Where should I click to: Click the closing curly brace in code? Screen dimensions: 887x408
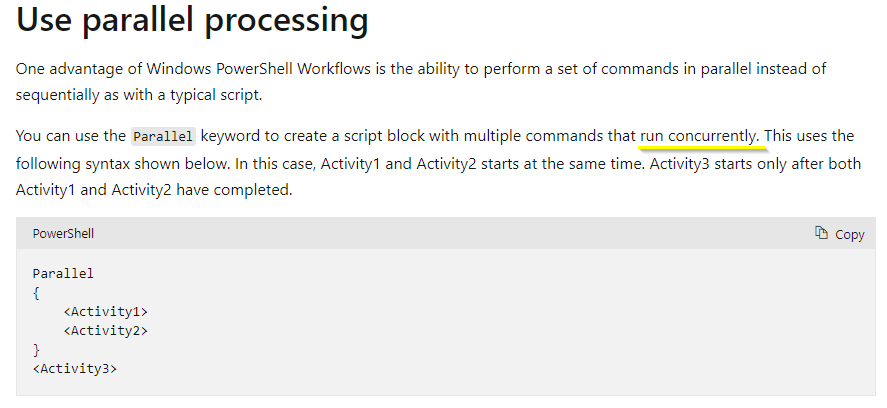[x=36, y=350]
